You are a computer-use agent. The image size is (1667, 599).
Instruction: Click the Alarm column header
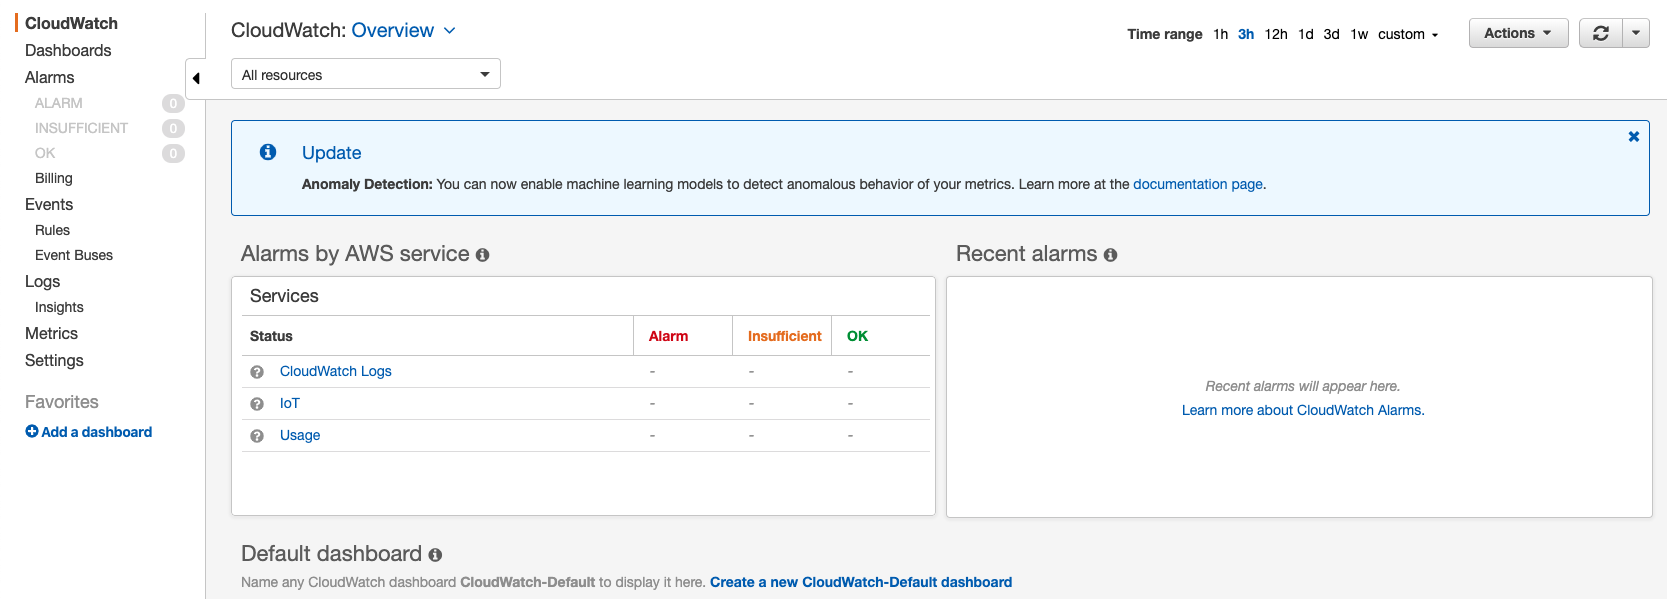(x=668, y=336)
